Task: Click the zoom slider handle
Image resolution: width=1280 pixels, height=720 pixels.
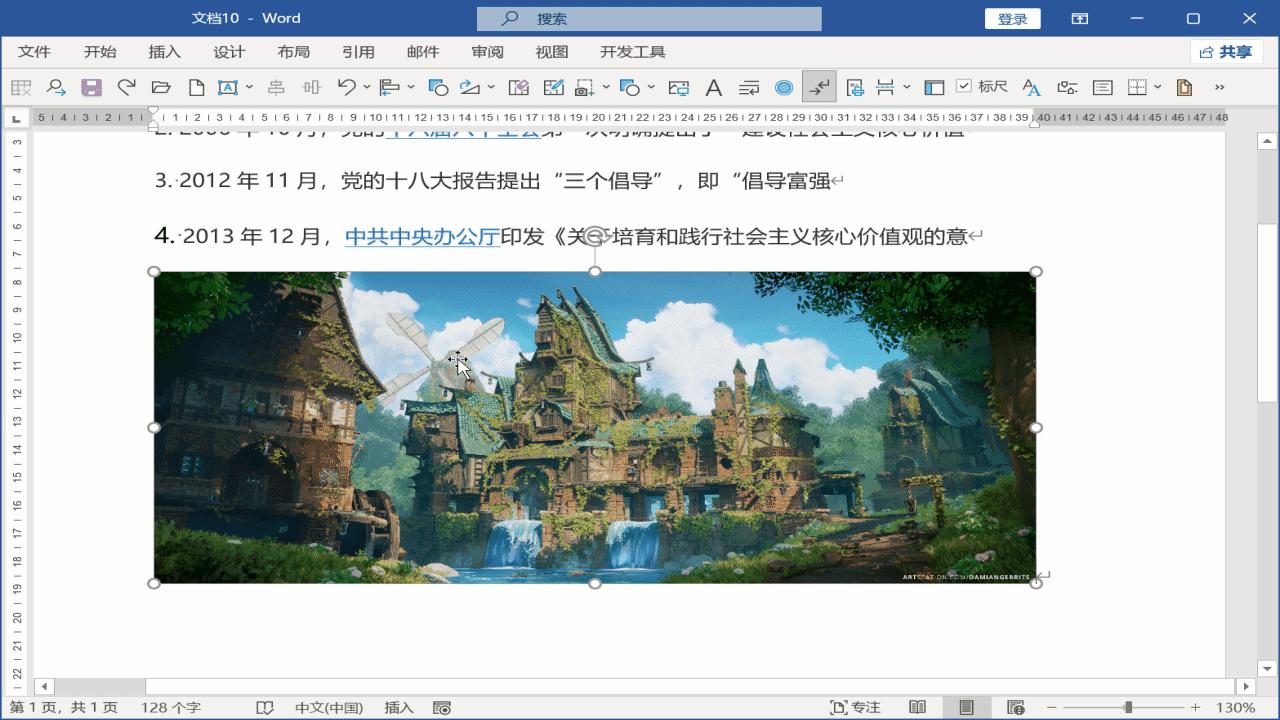Action: [1128, 708]
